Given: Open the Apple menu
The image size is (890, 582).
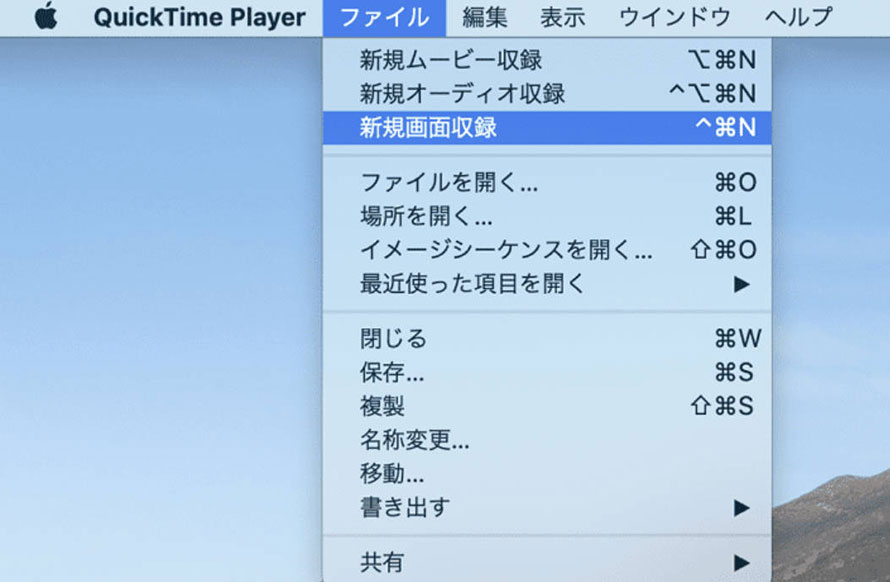Looking at the screenshot, I should pyautogui.click(x=46, y=16).
